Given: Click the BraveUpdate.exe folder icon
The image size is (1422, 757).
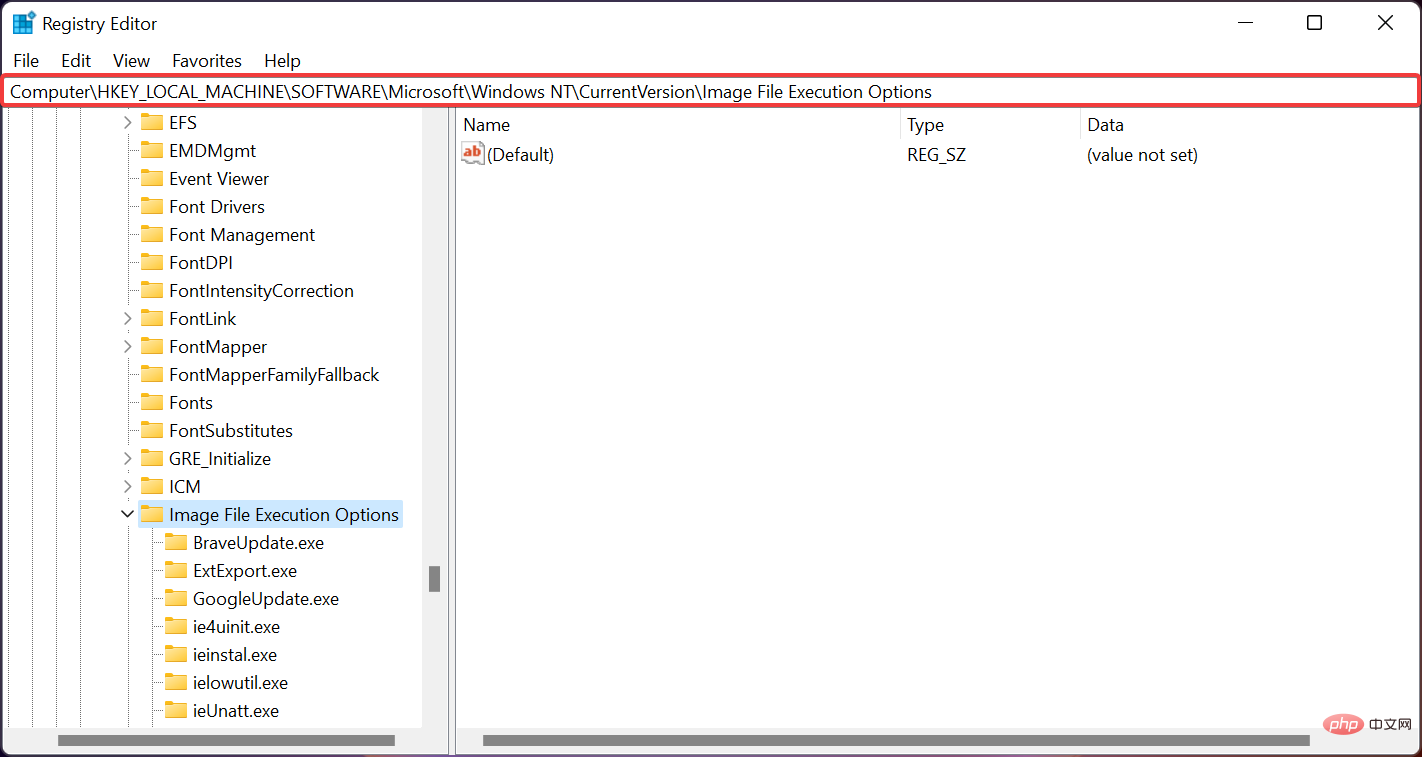Looking at the screenshot, I should pyautogui.click(x=176, y=542).
